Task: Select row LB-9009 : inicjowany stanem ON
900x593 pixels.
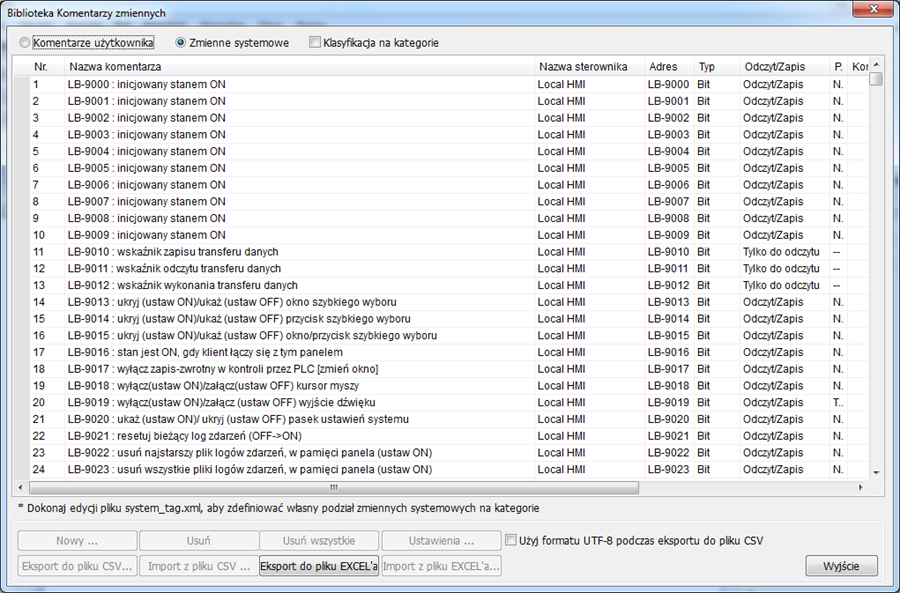Action: coord(440,235)
